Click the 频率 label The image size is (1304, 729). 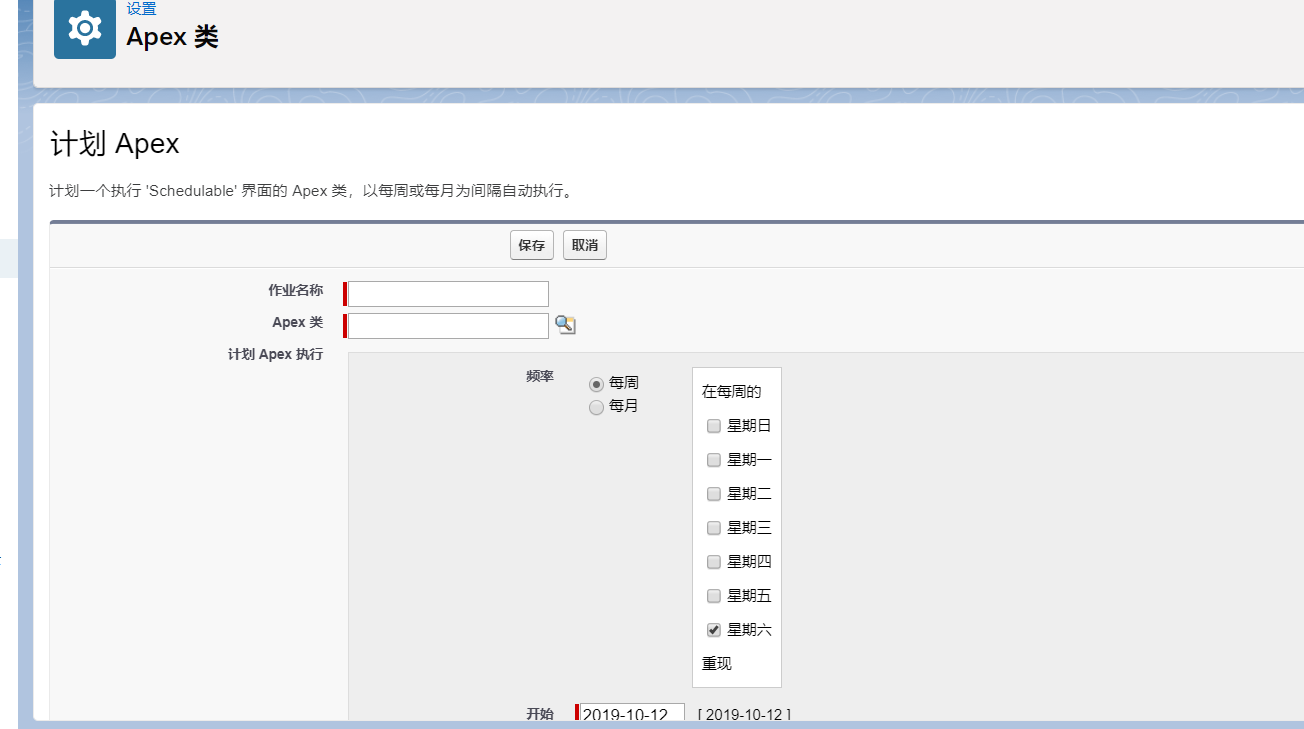click(x=540, y=376)
